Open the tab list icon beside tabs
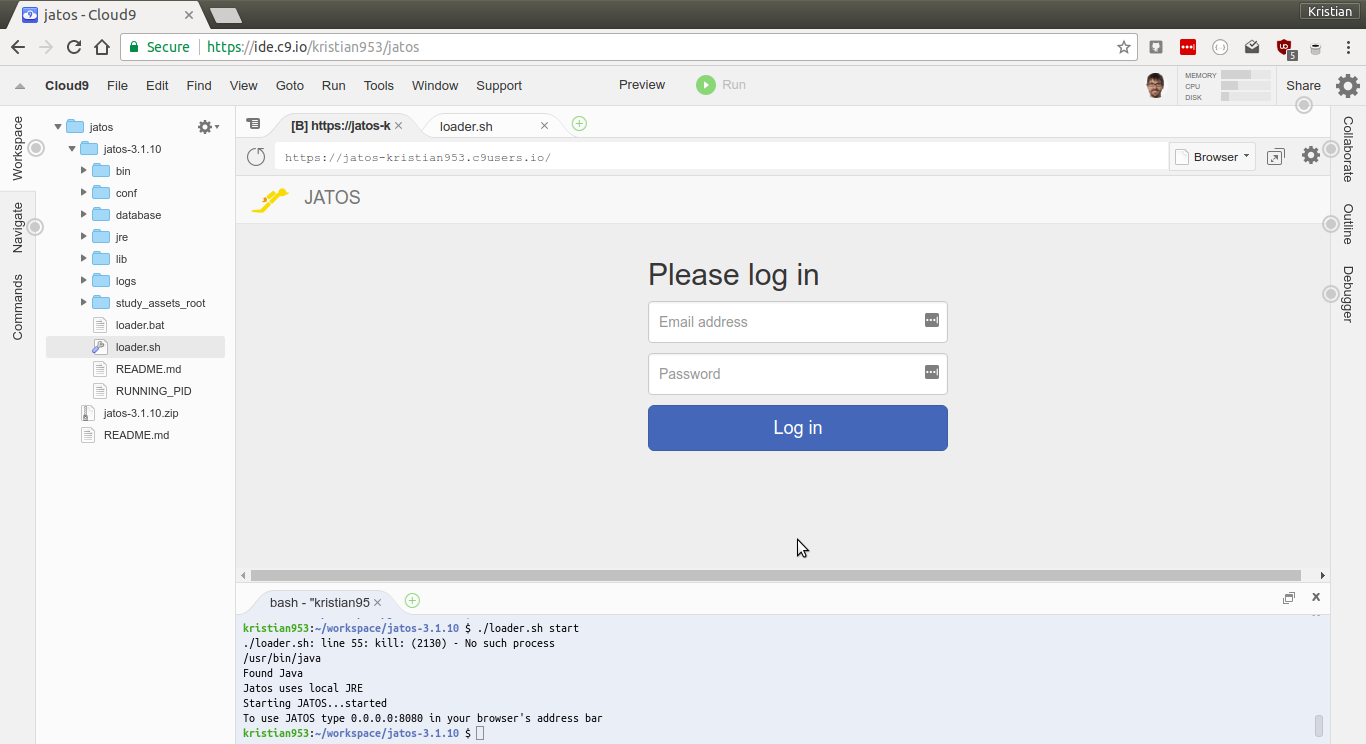The height and width of the screenshot is (744, 1366). [x=253, y=124]
